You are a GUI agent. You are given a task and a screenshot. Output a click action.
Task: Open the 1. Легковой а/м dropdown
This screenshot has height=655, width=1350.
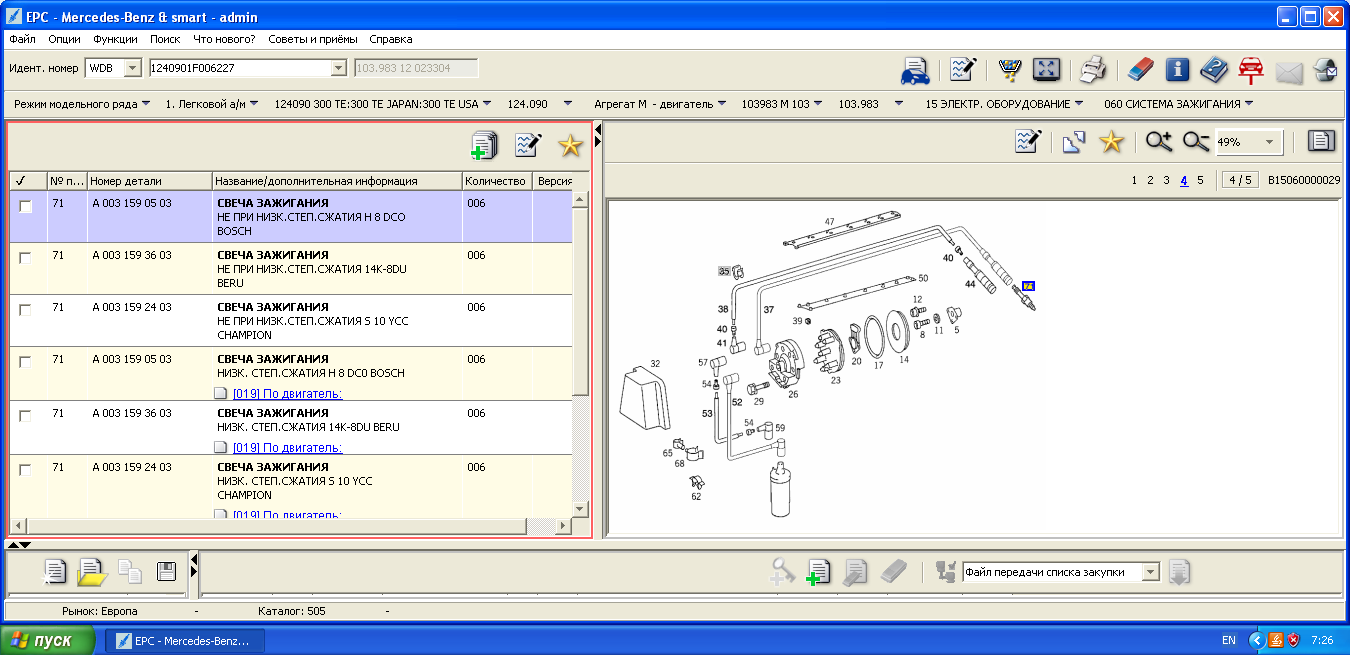pyautogui.click(x=212, y=104)
